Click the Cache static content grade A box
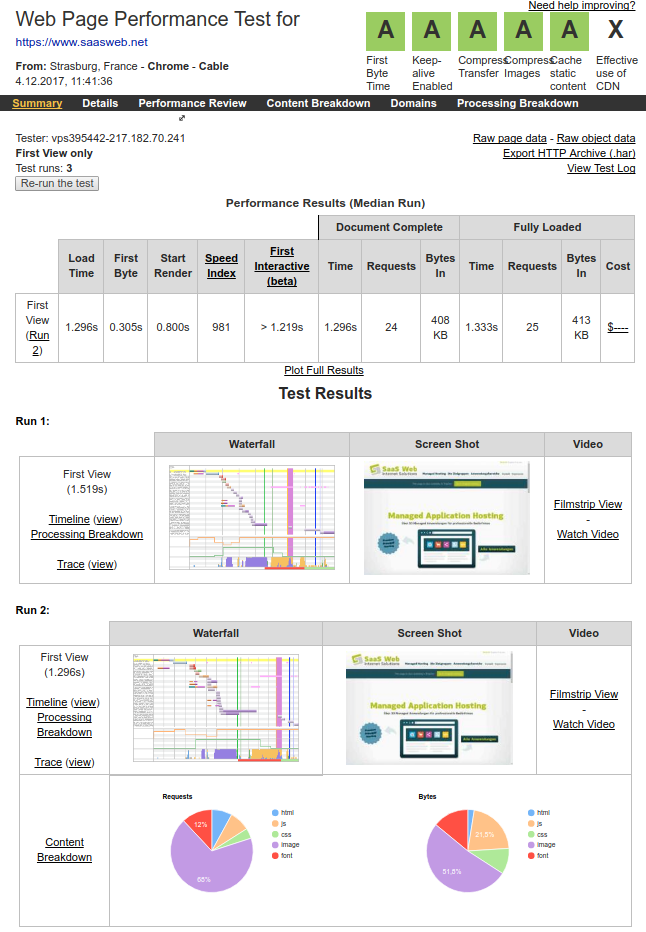Image resolution: width=646 pixels, height=932 pixels. point(569,32)
